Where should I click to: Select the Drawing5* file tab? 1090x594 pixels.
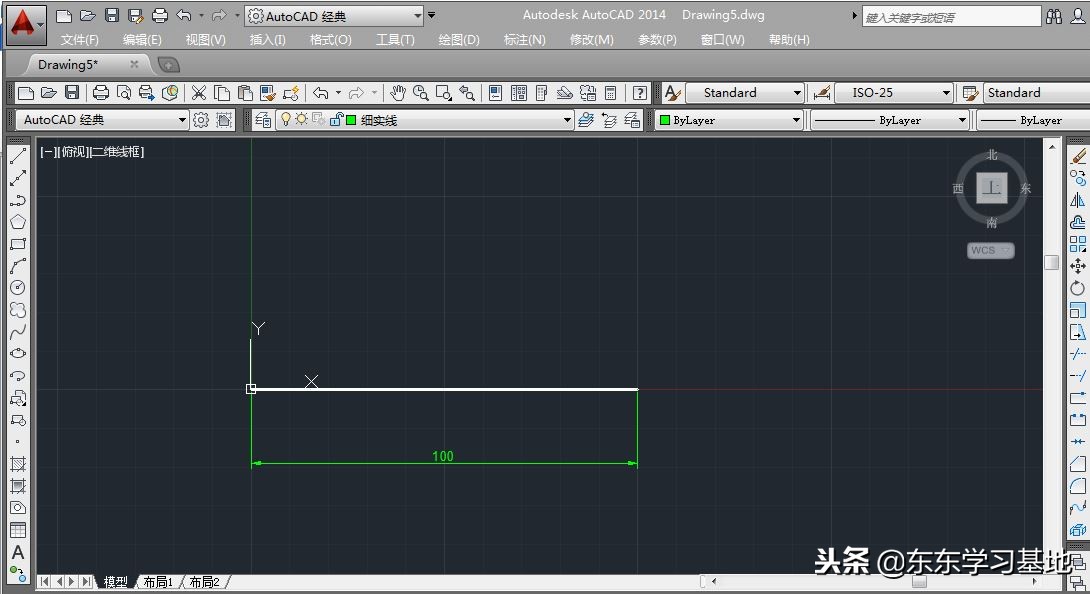tap(67, 65)
